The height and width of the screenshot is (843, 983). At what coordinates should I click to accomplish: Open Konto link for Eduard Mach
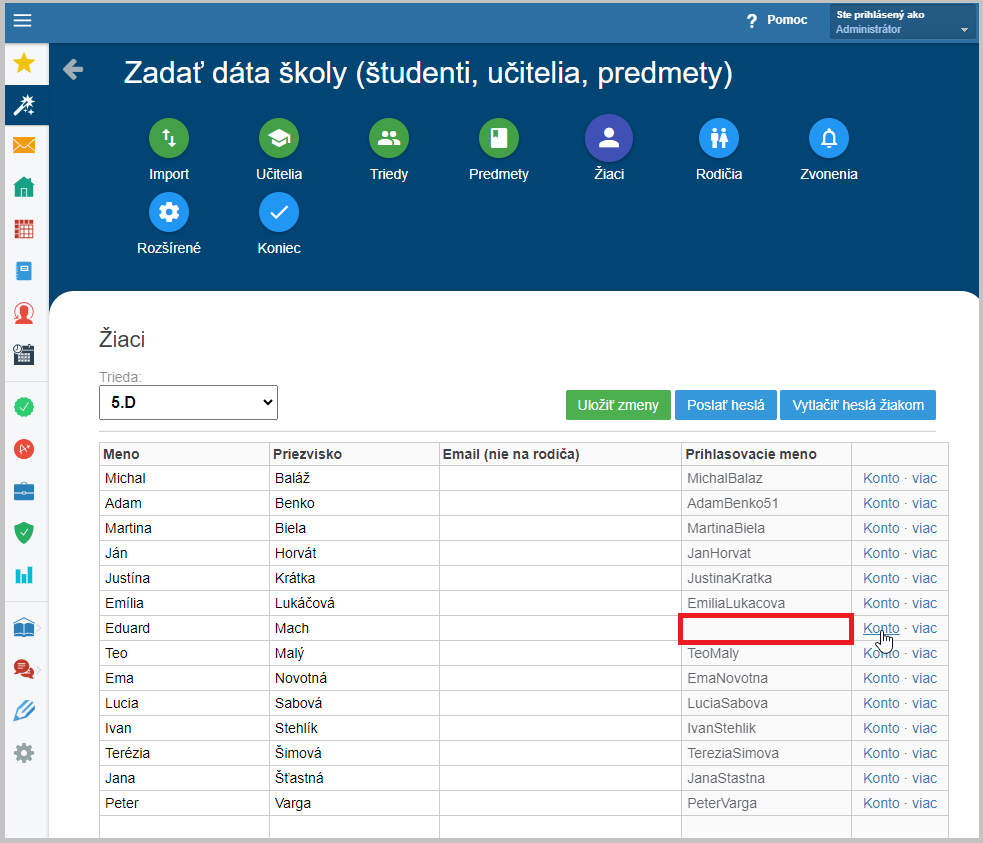coord(881,628)
